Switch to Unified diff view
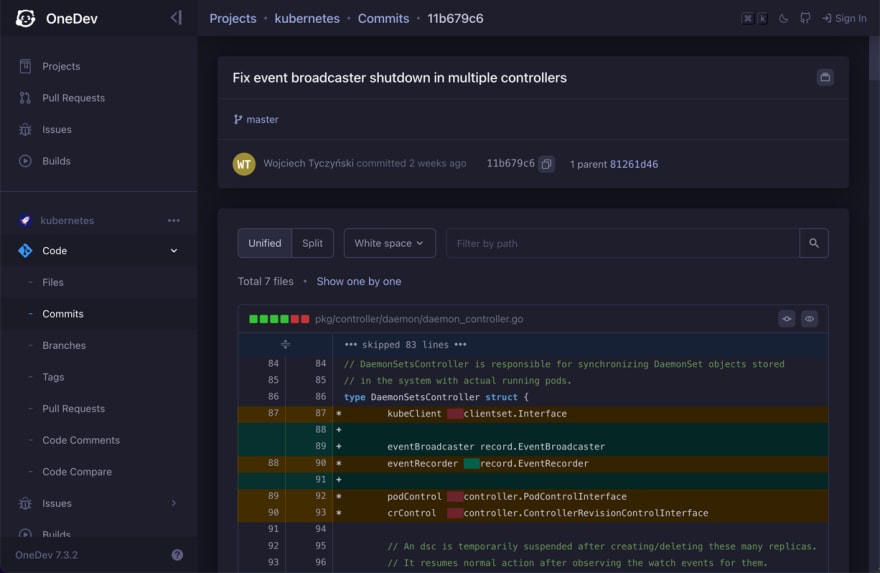This screenshot has width=880, height=573. (265, 243)
